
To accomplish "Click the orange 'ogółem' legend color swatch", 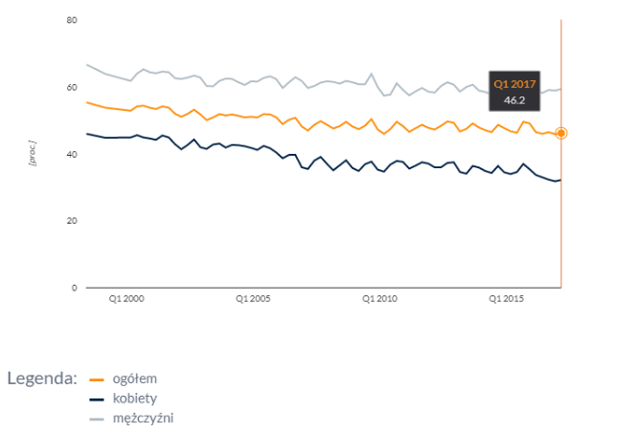I will click(x=98, y=380).
